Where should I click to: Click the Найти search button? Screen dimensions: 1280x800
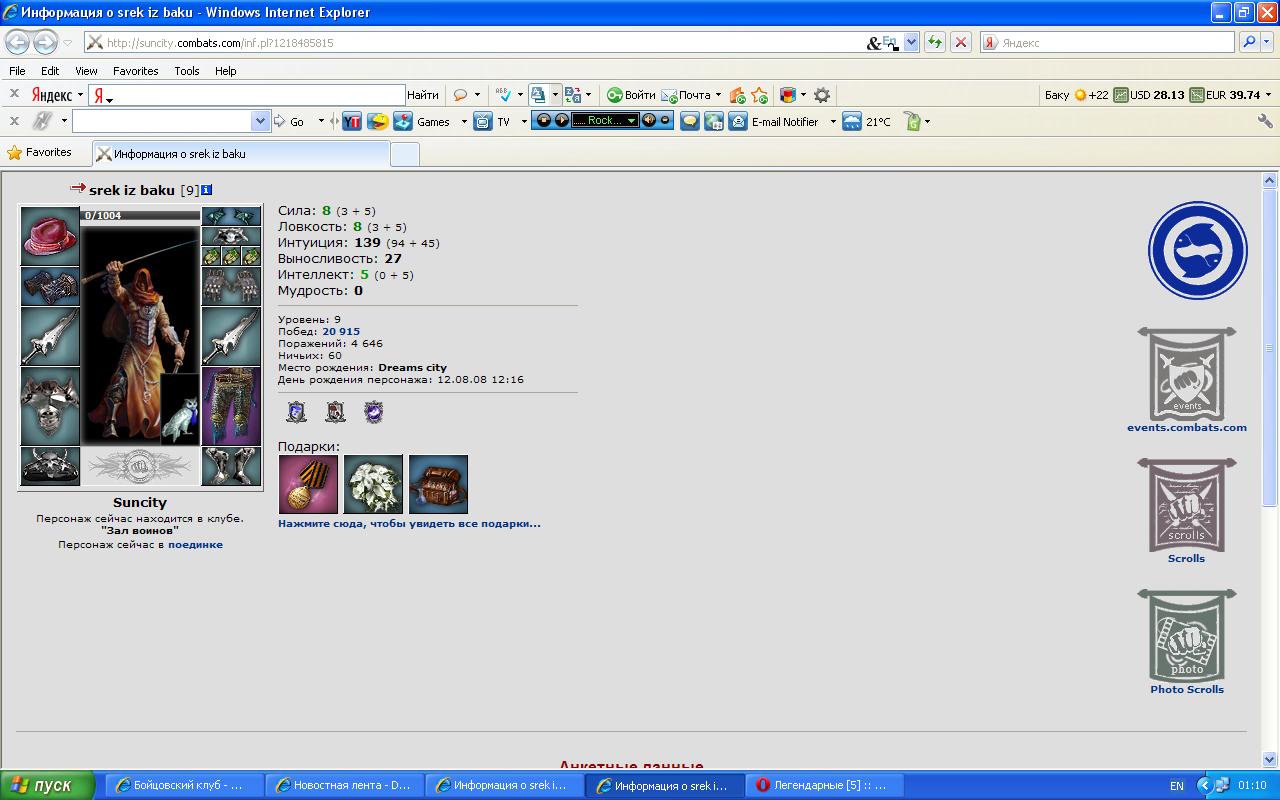(423, 95)
